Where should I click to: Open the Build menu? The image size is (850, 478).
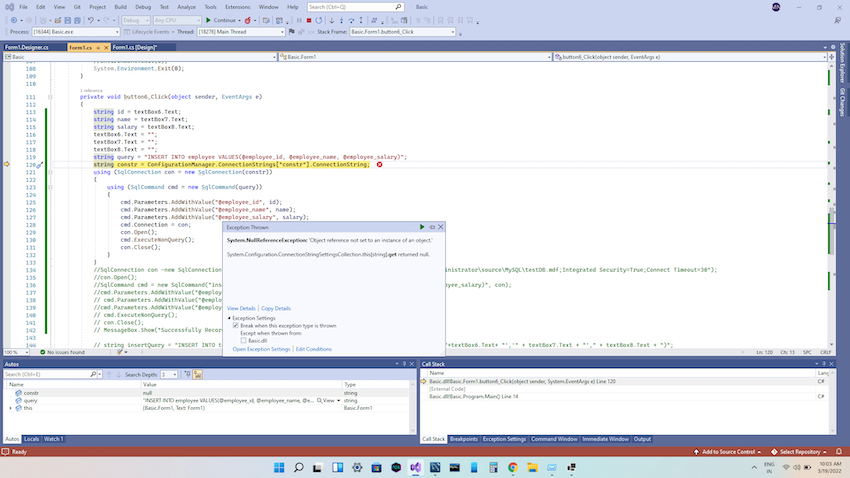point(120,7)
